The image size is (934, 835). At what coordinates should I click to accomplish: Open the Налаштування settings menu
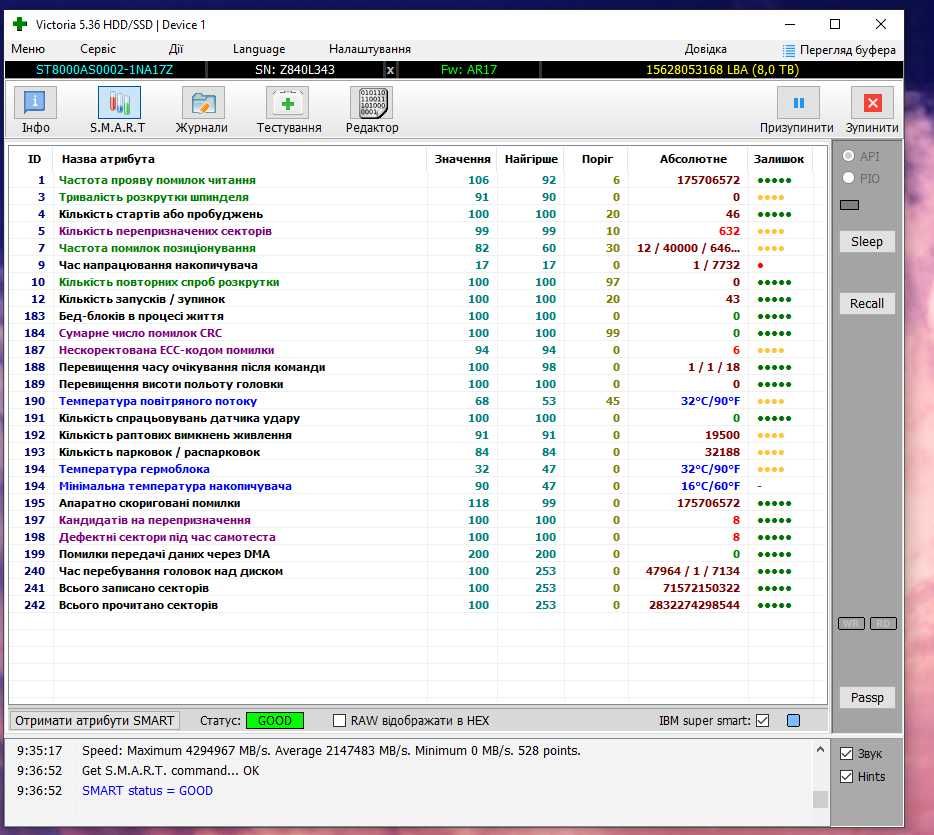coord(370,49)
